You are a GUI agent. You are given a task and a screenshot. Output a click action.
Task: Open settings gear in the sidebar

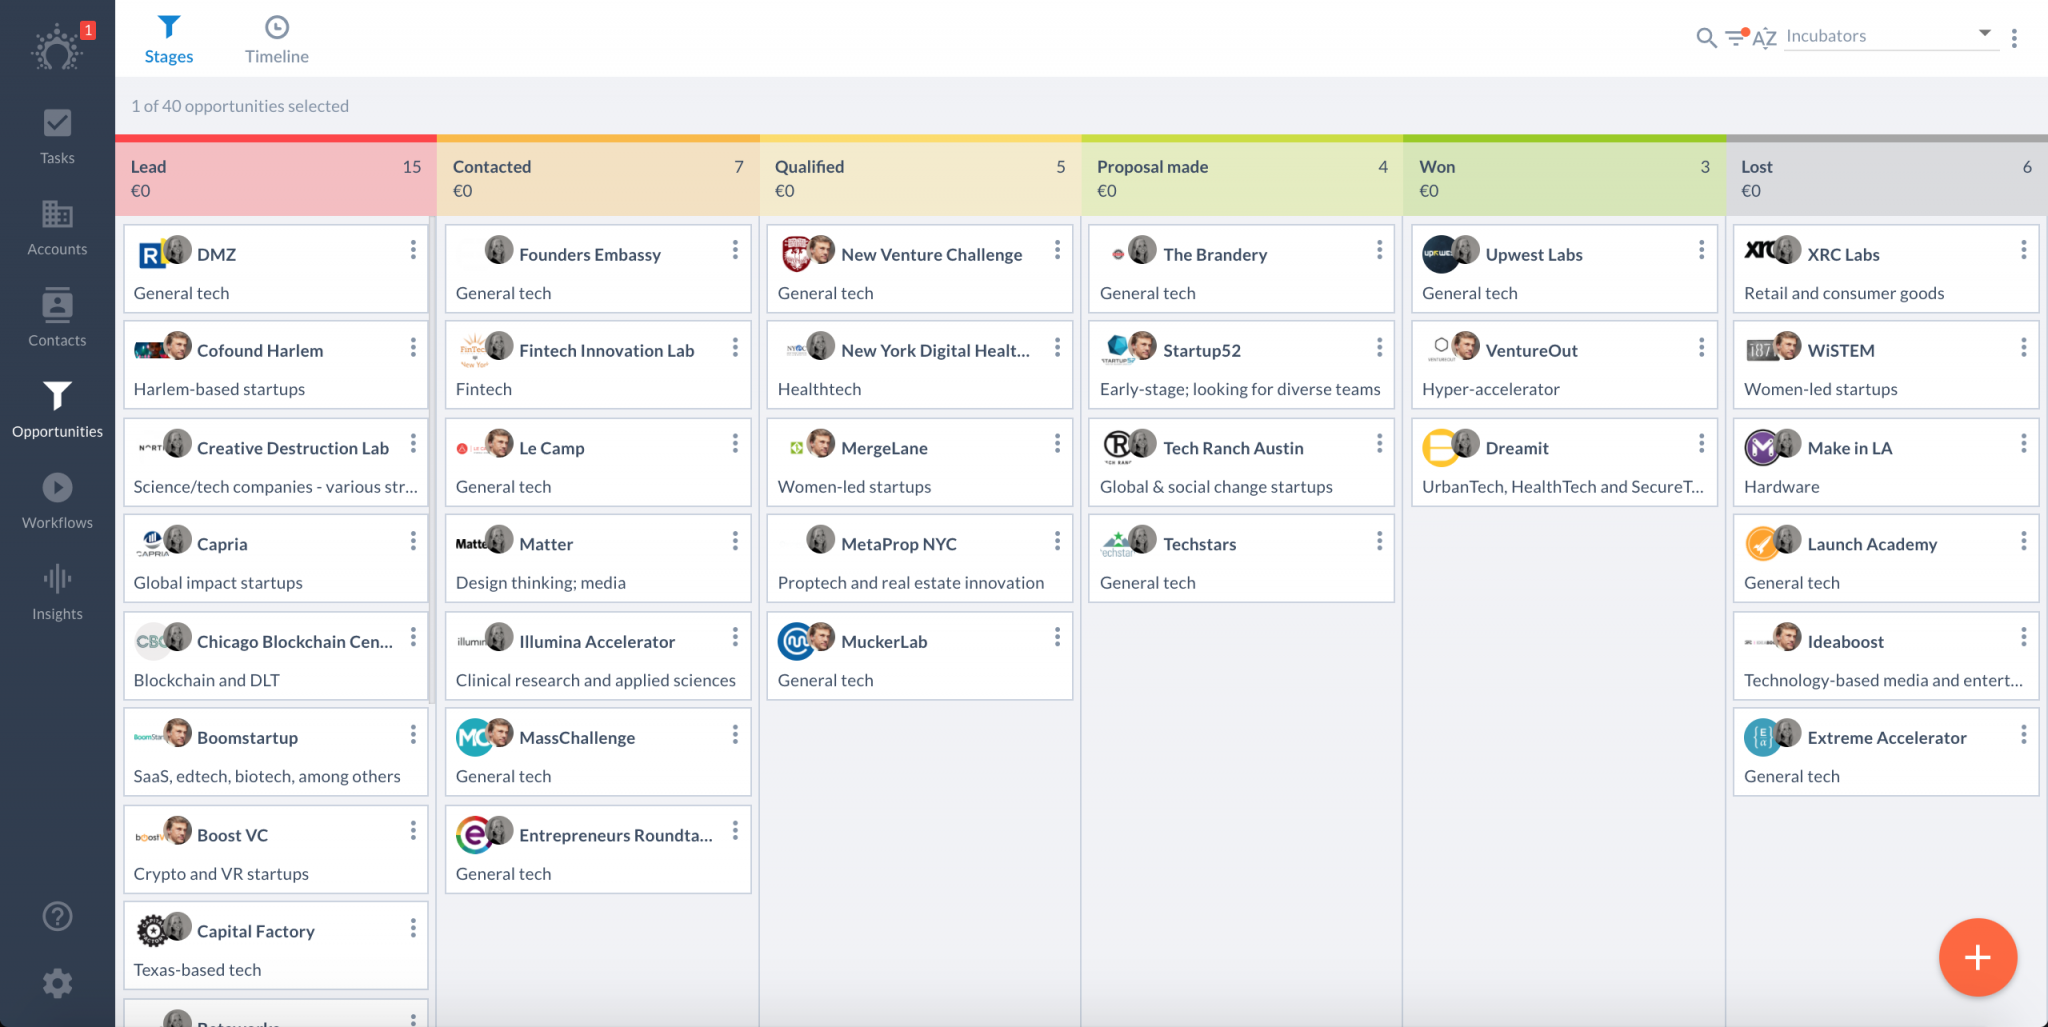click(57, 983)
